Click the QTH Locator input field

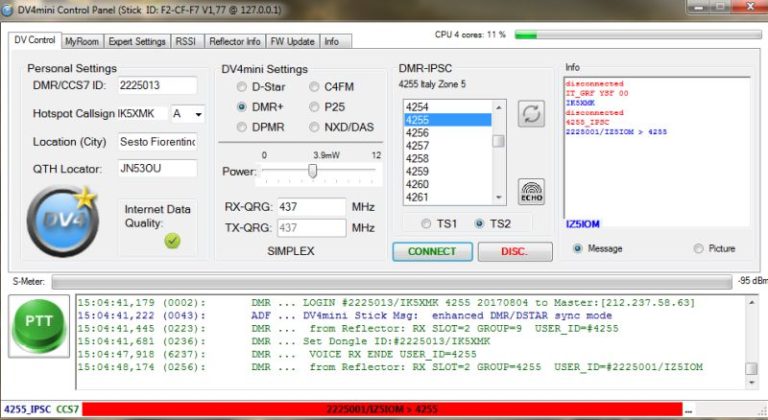pyautogui.click(x=157, y=168)
